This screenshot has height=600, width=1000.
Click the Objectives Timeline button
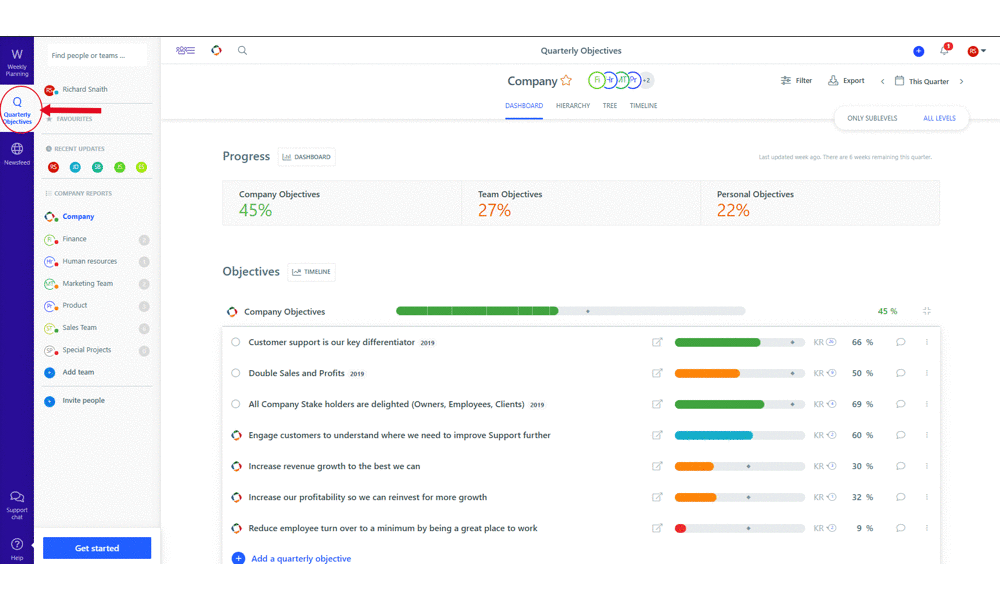pyautogui.click(x=311, y=272)
